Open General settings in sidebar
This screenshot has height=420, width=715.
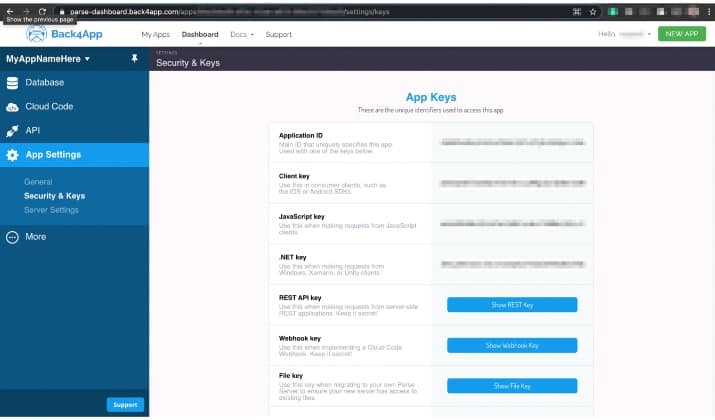(38, 181)
